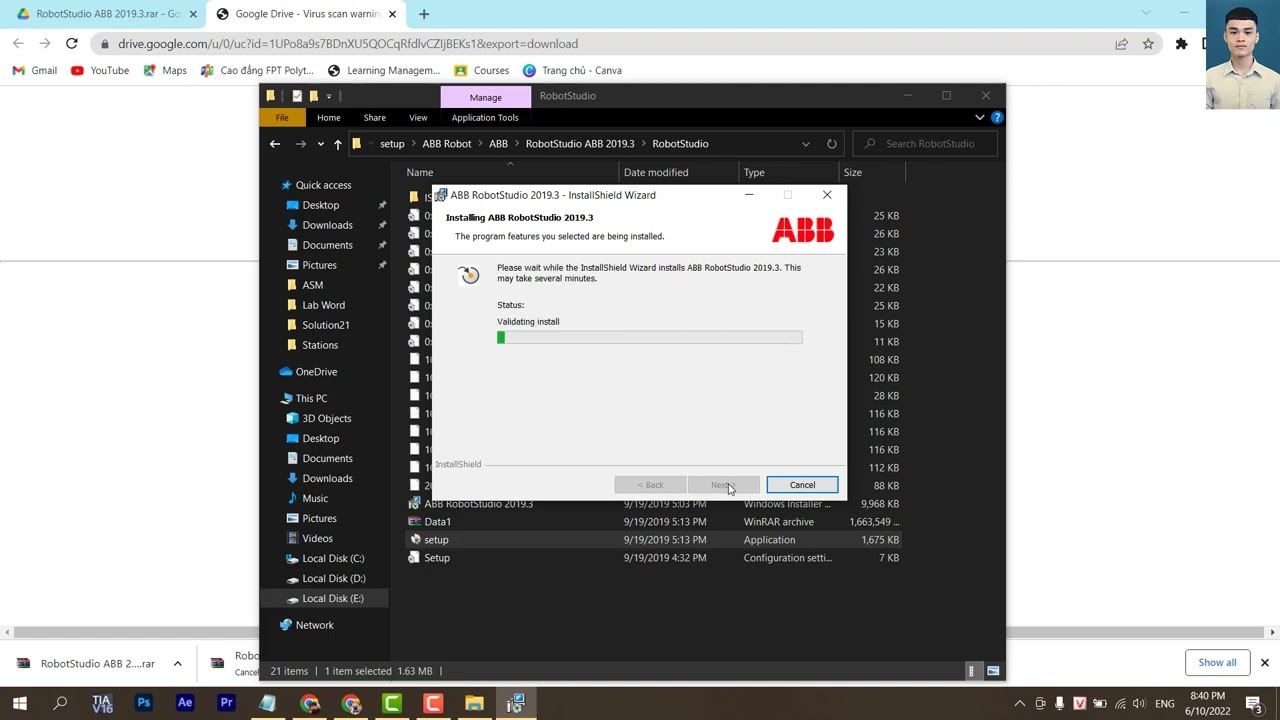This screenshot has height=720, width=1280.
Task: Open the Courses bookmark
Action: (482, 70)
